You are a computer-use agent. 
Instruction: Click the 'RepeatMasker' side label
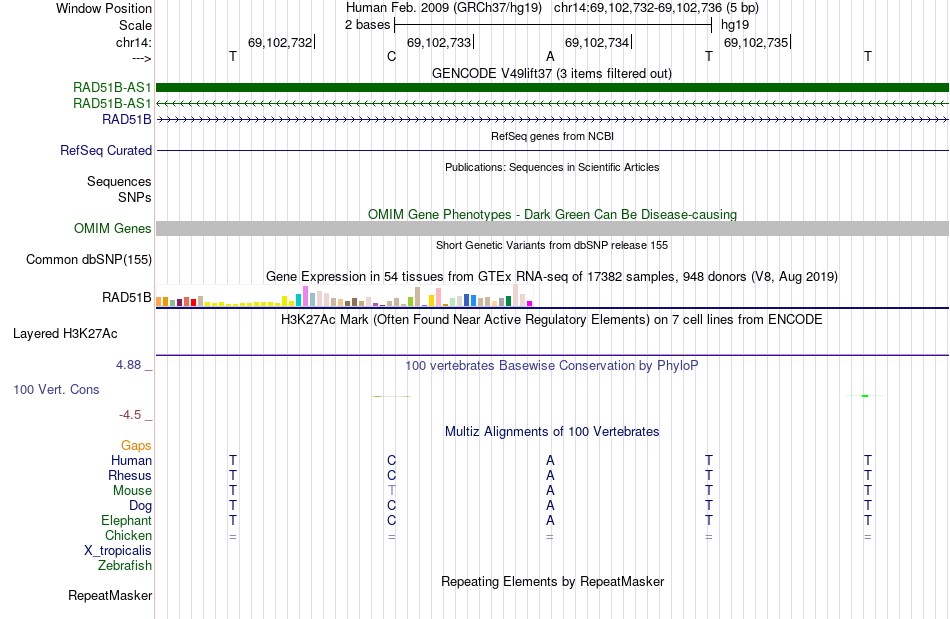(110, 596)
